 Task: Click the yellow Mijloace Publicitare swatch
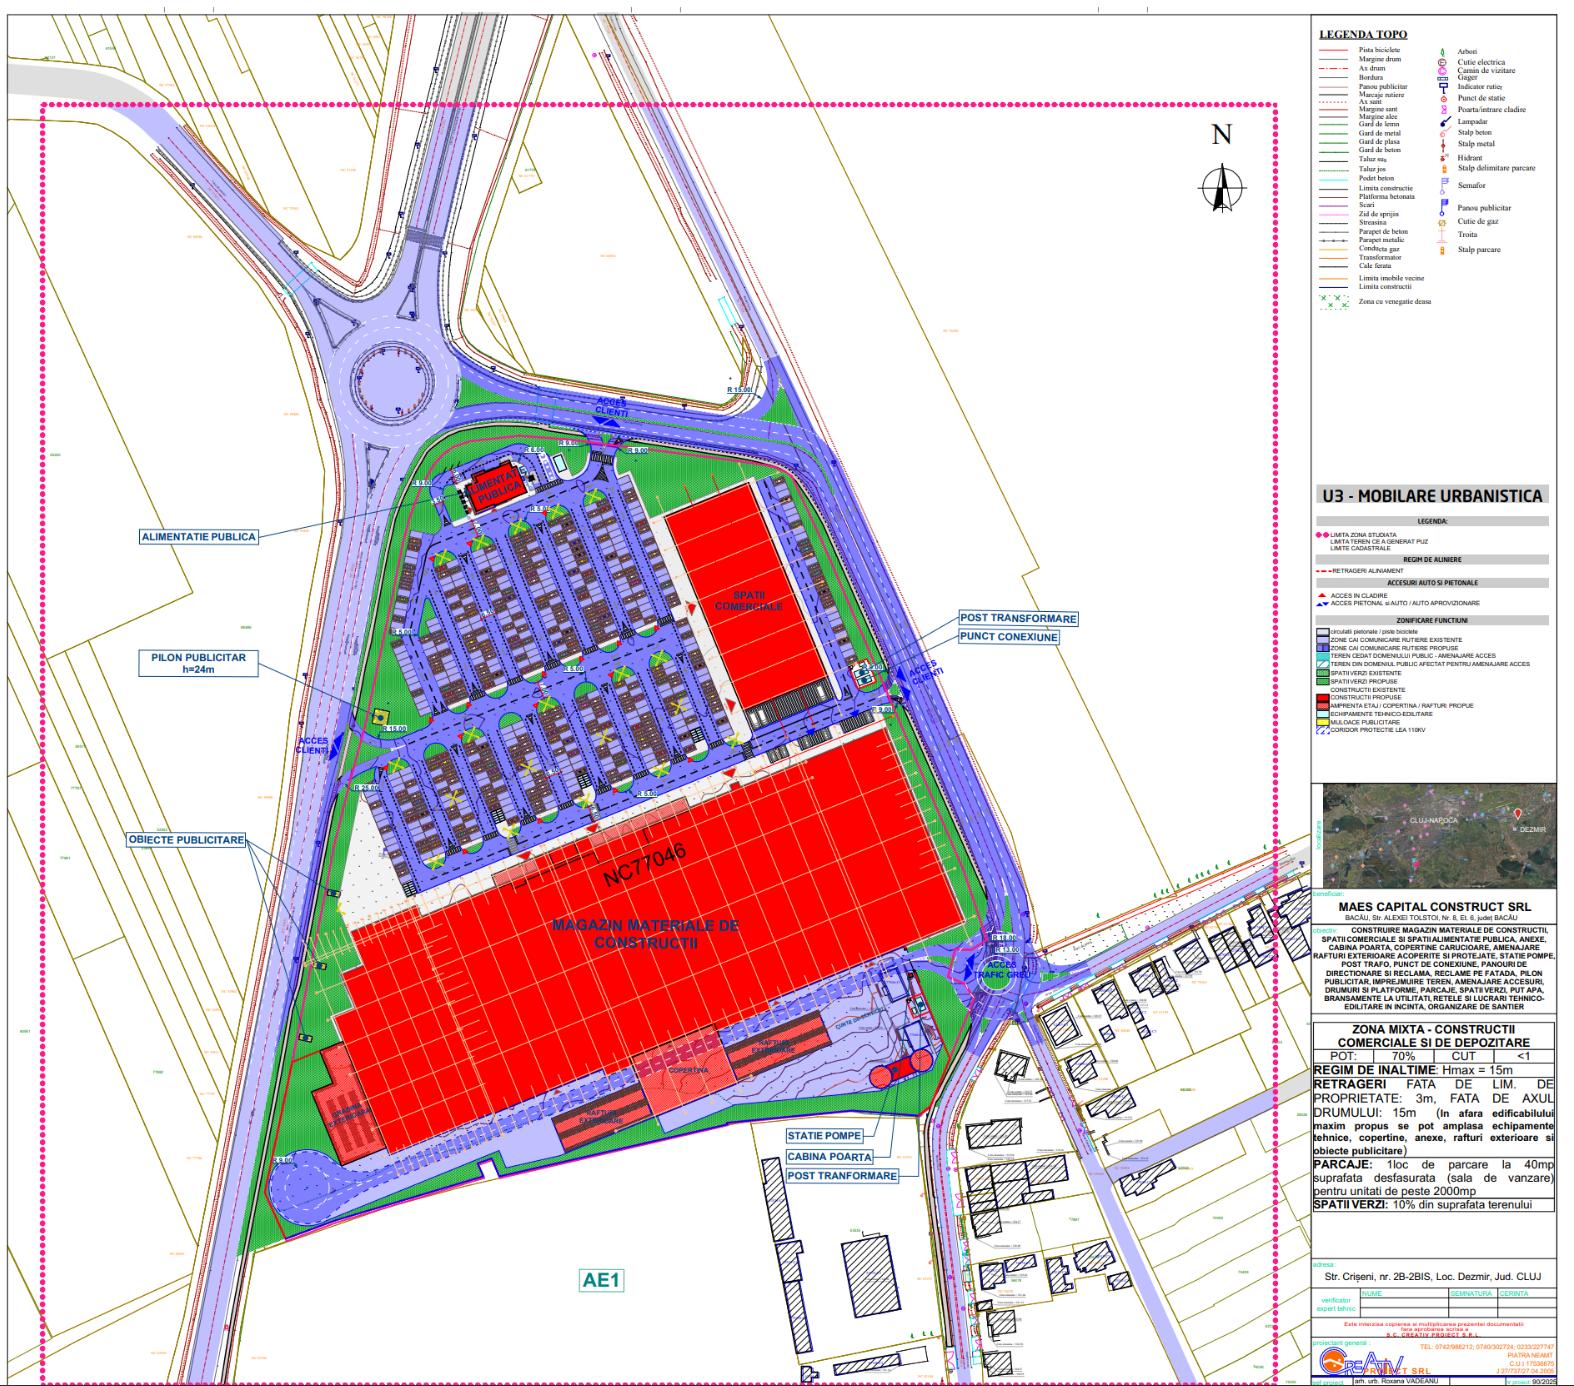click(1322, 721)
